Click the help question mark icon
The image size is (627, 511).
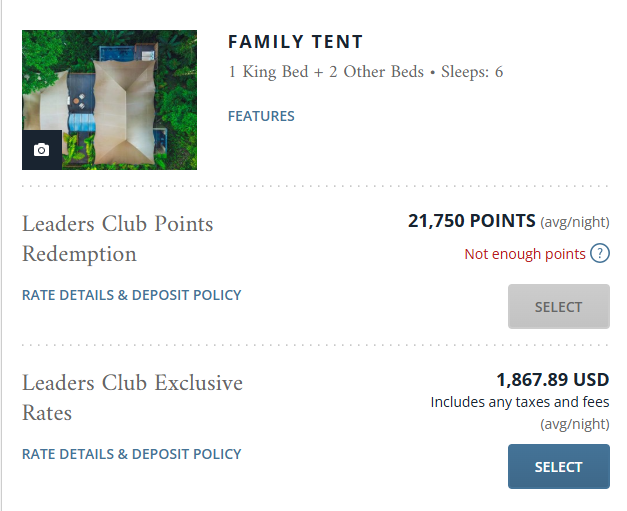tap(600, 254)
